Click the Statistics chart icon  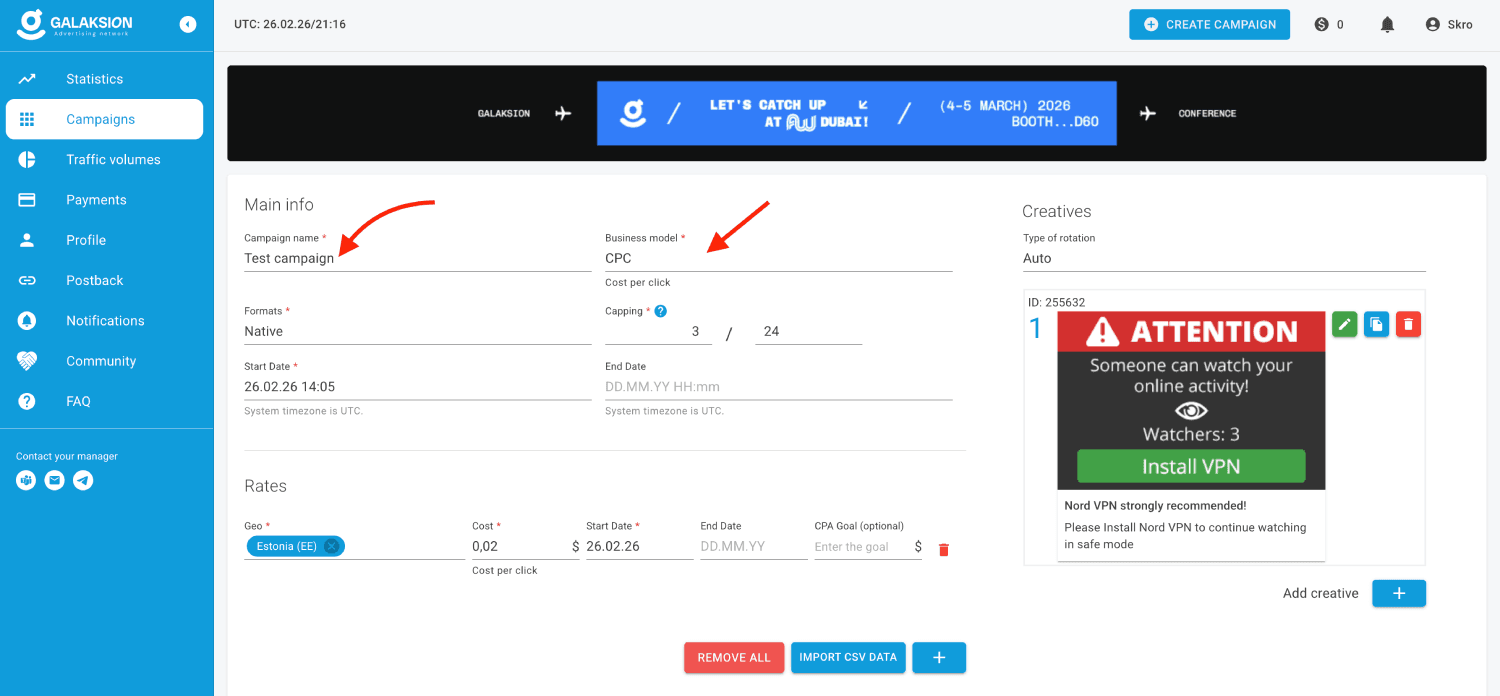tap(27, 79)
